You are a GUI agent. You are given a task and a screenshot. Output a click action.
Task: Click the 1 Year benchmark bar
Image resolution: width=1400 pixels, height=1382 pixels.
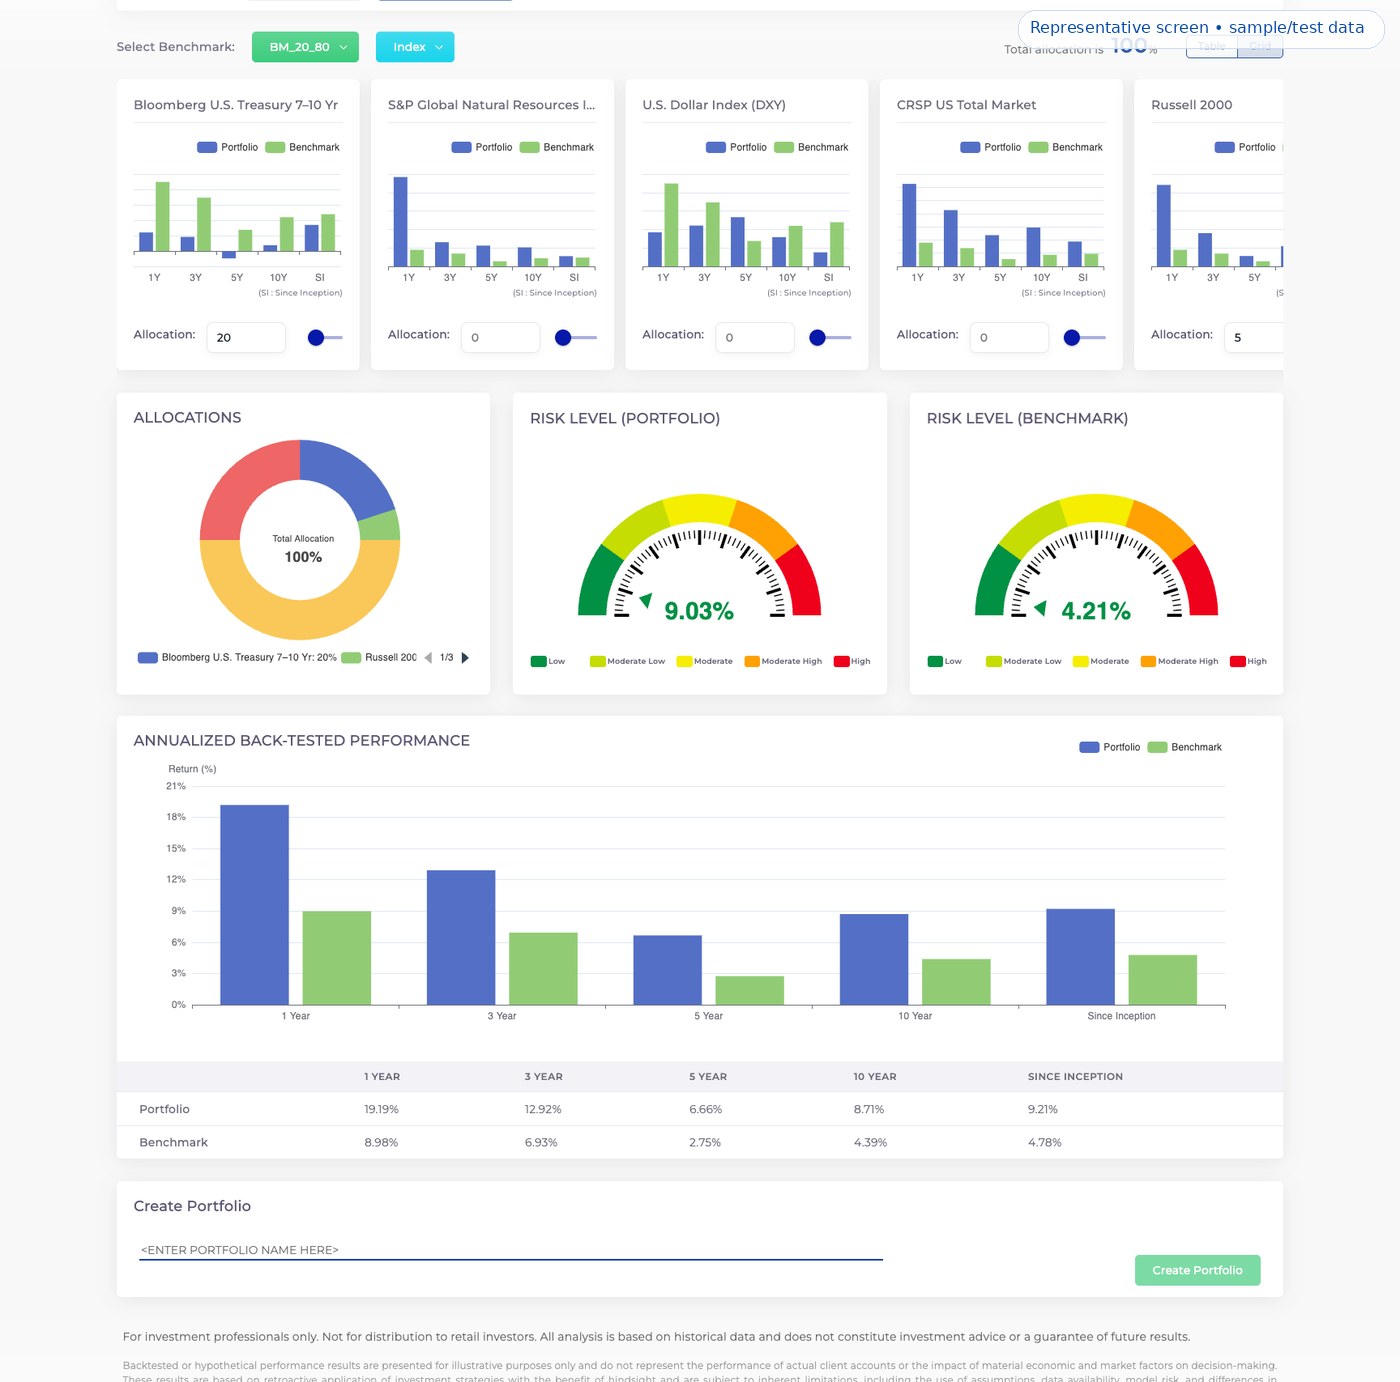pyautogui.click(x=336, y=957)
